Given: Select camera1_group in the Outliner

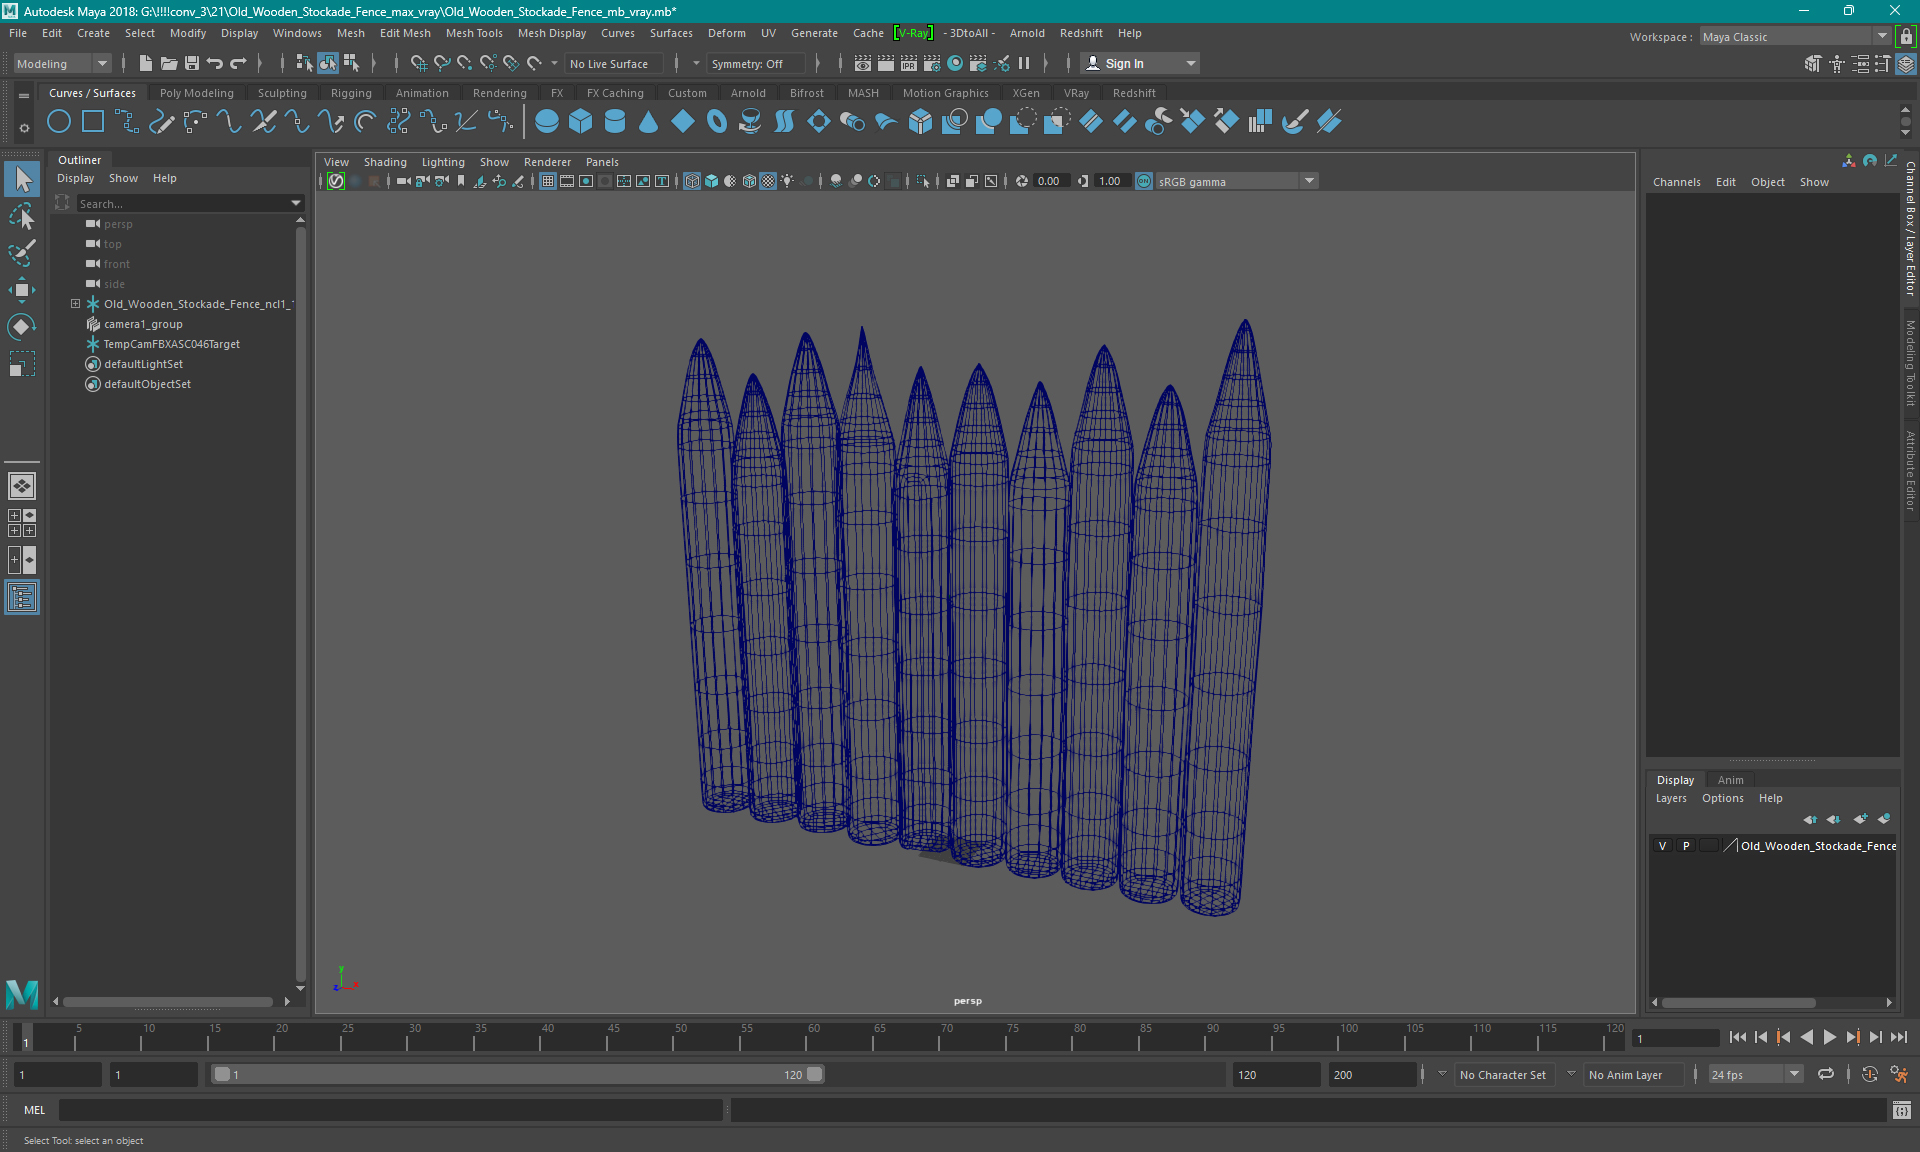Looking at the screenshot, I should [143, 324].
